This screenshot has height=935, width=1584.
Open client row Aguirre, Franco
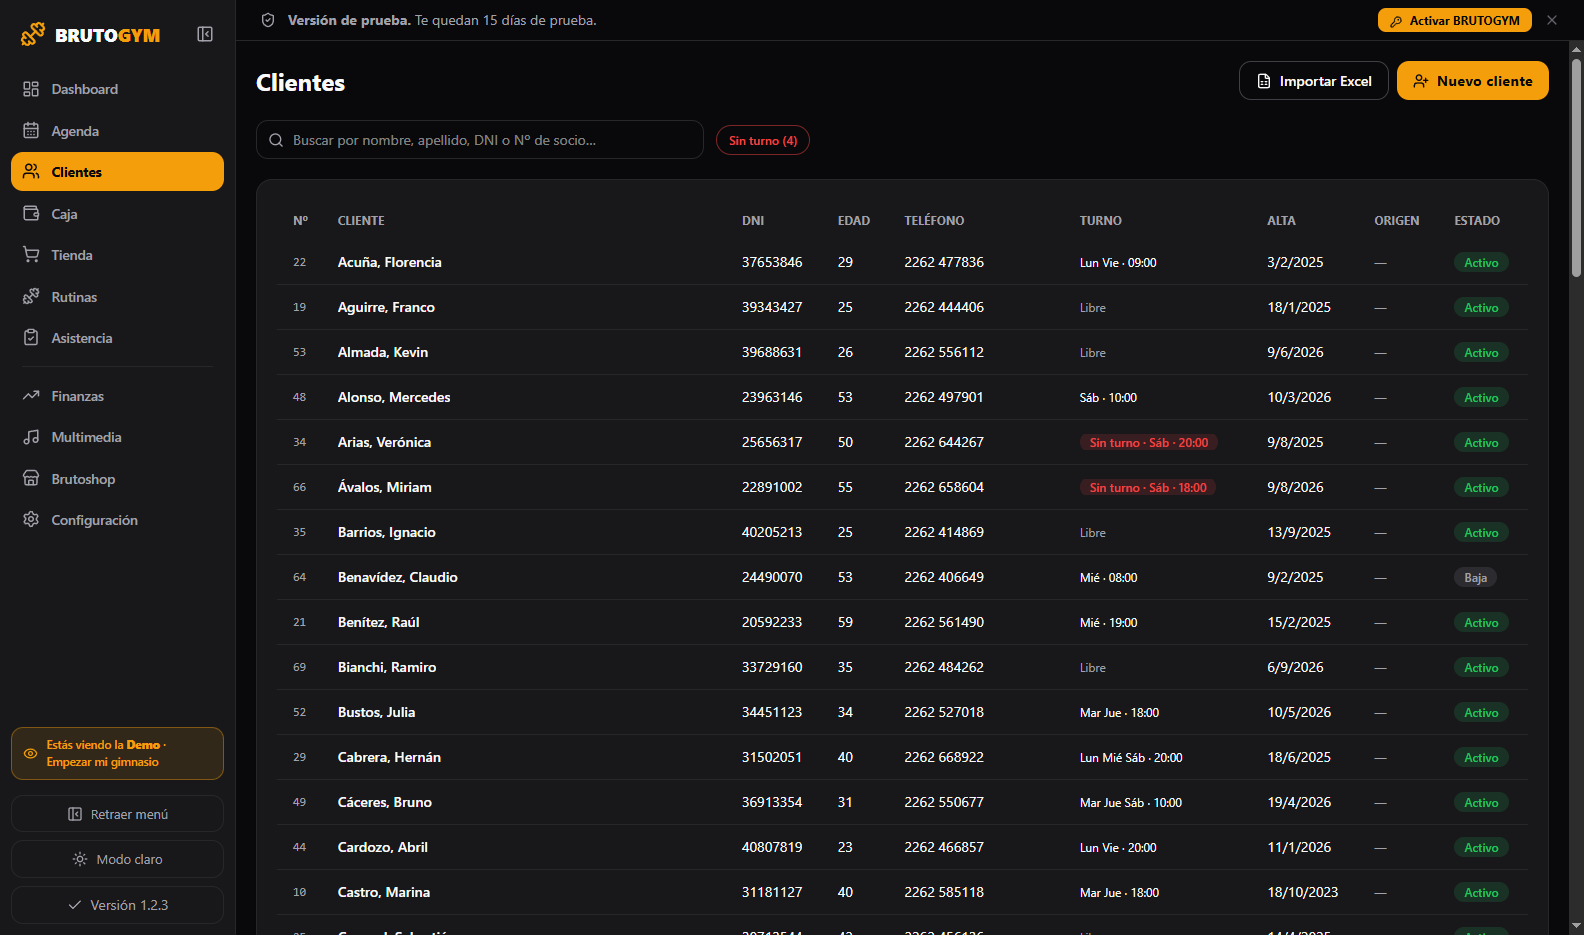(x=902, y=307)
